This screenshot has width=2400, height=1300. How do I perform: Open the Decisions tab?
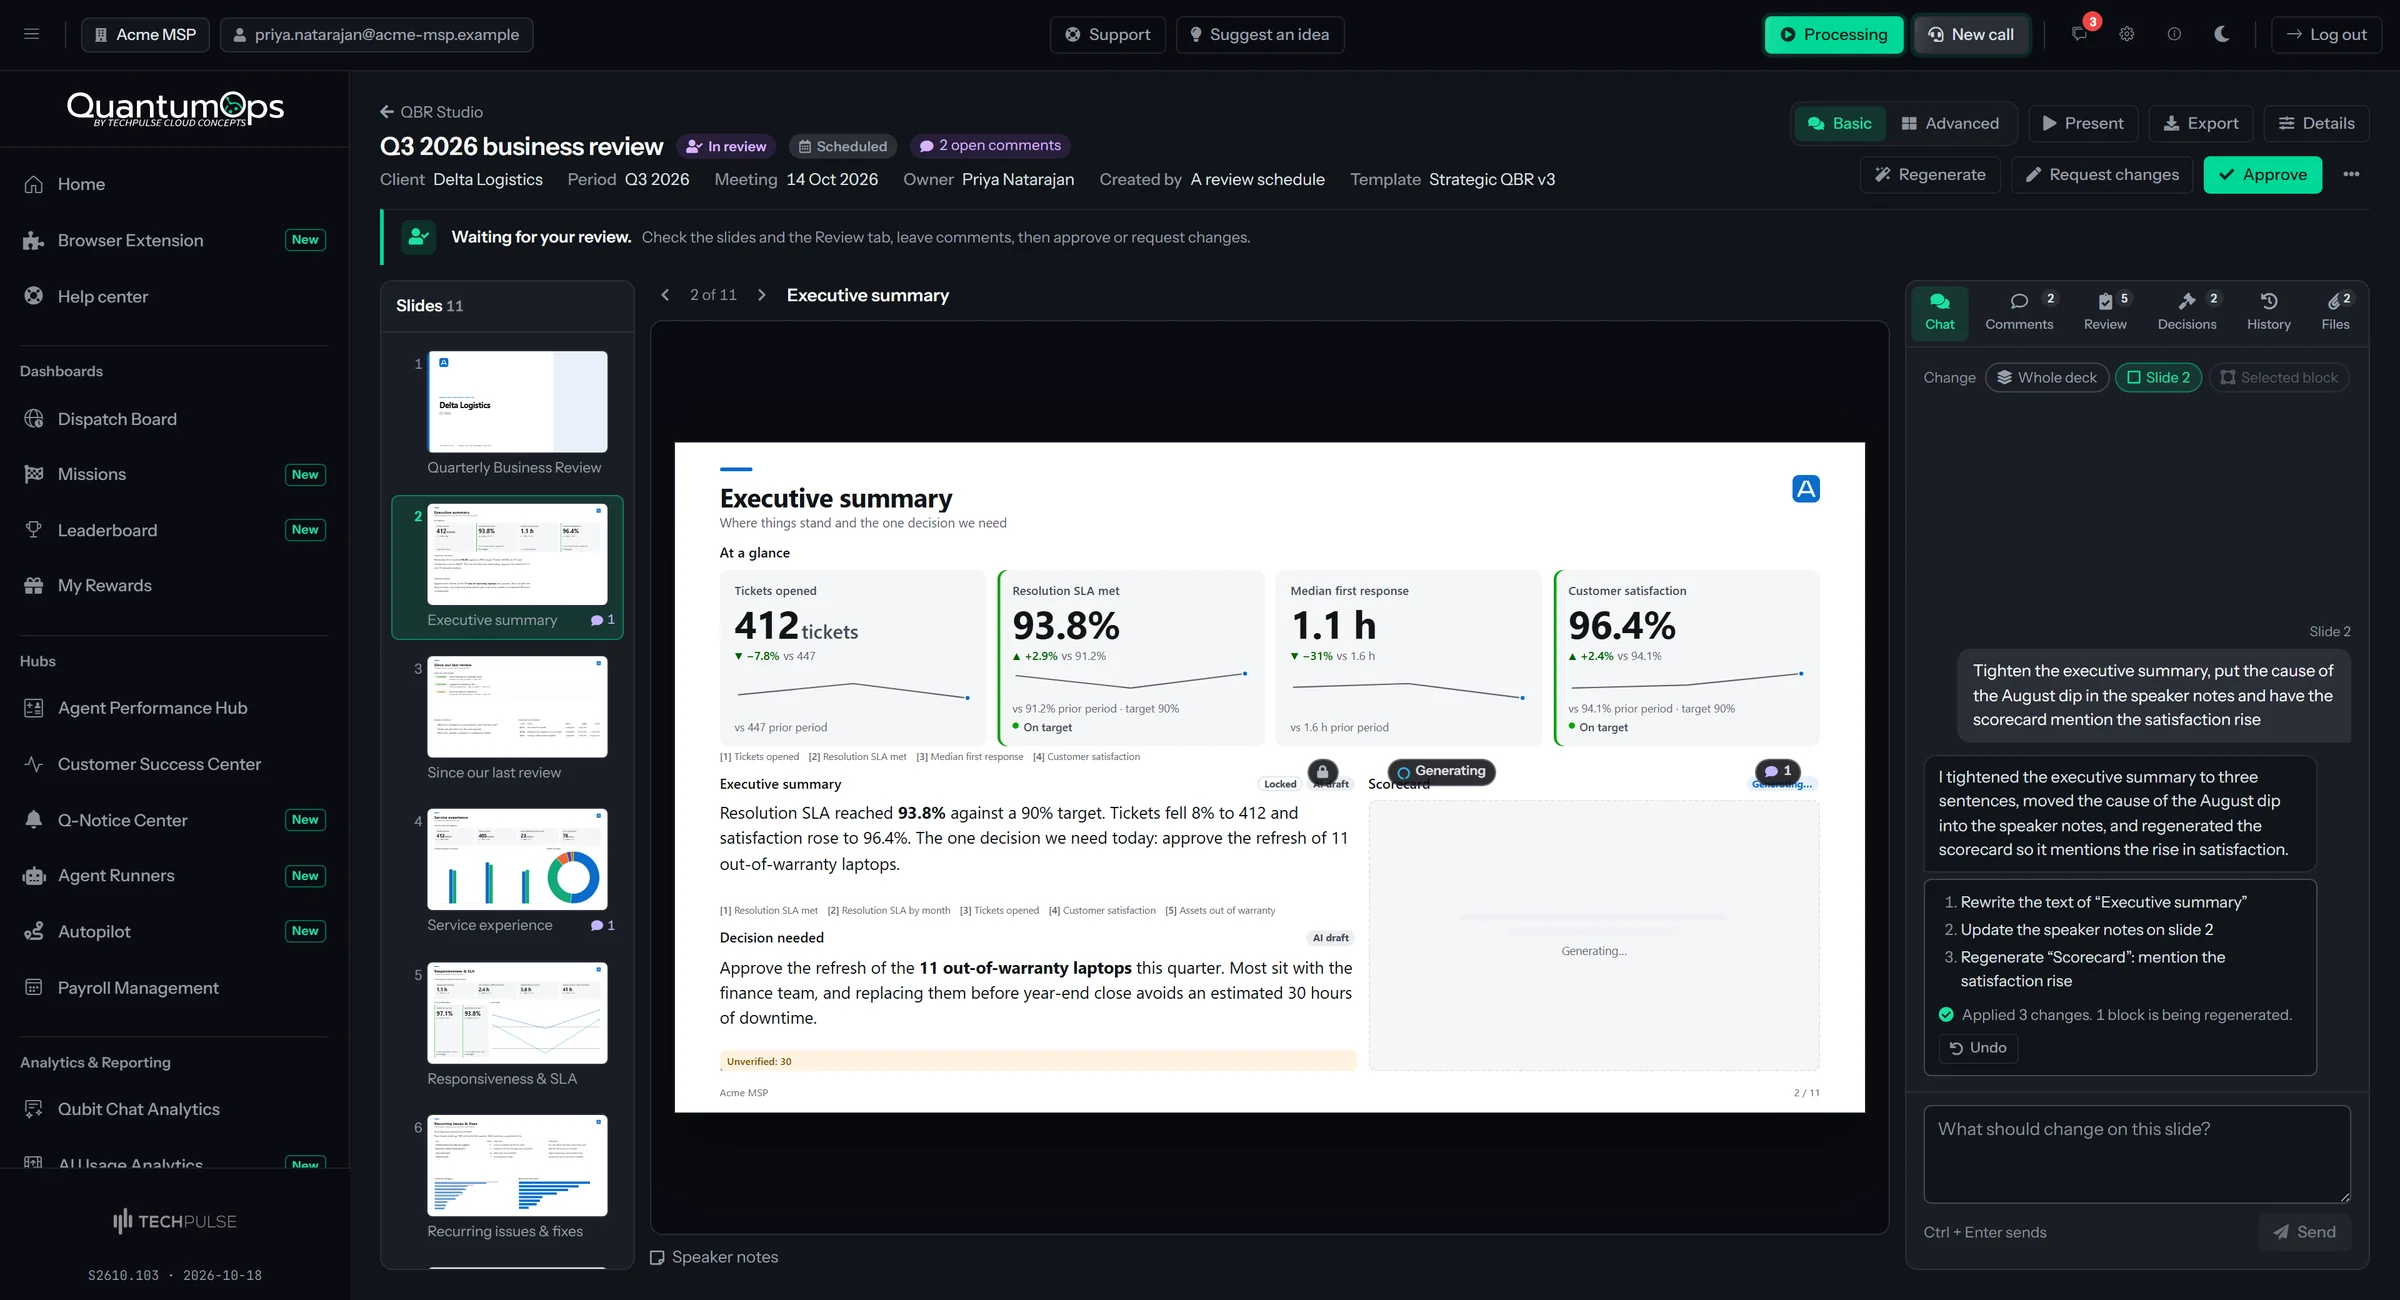click(2187, 311)
